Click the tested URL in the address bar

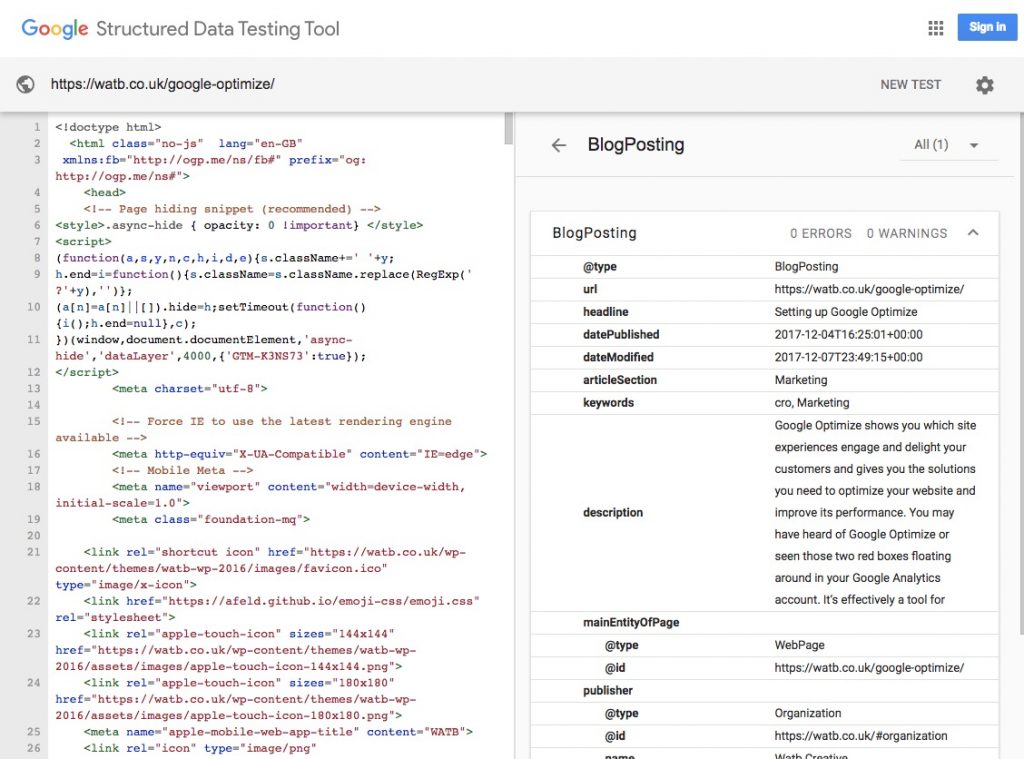[162, 85]
